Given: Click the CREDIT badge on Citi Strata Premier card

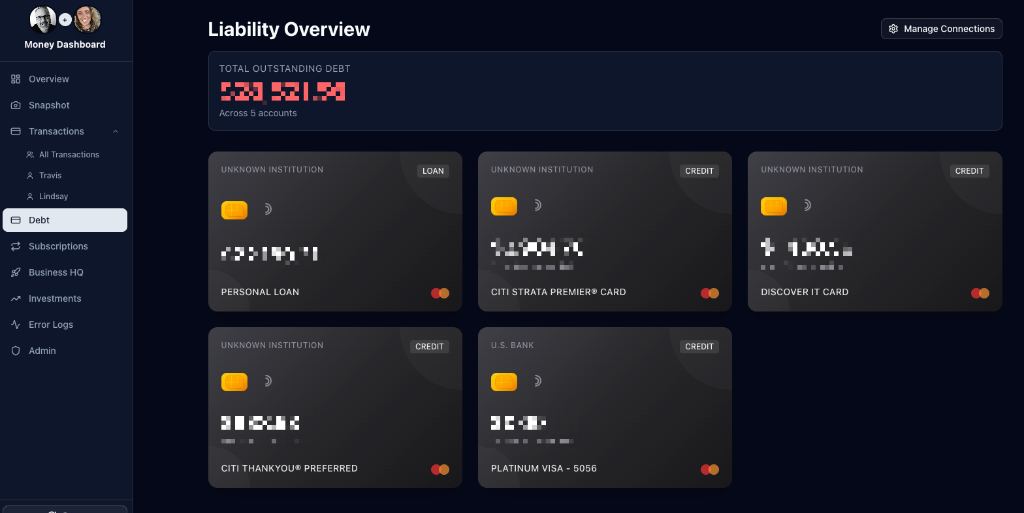Looking at the screenshot, I should click(699, 171).
